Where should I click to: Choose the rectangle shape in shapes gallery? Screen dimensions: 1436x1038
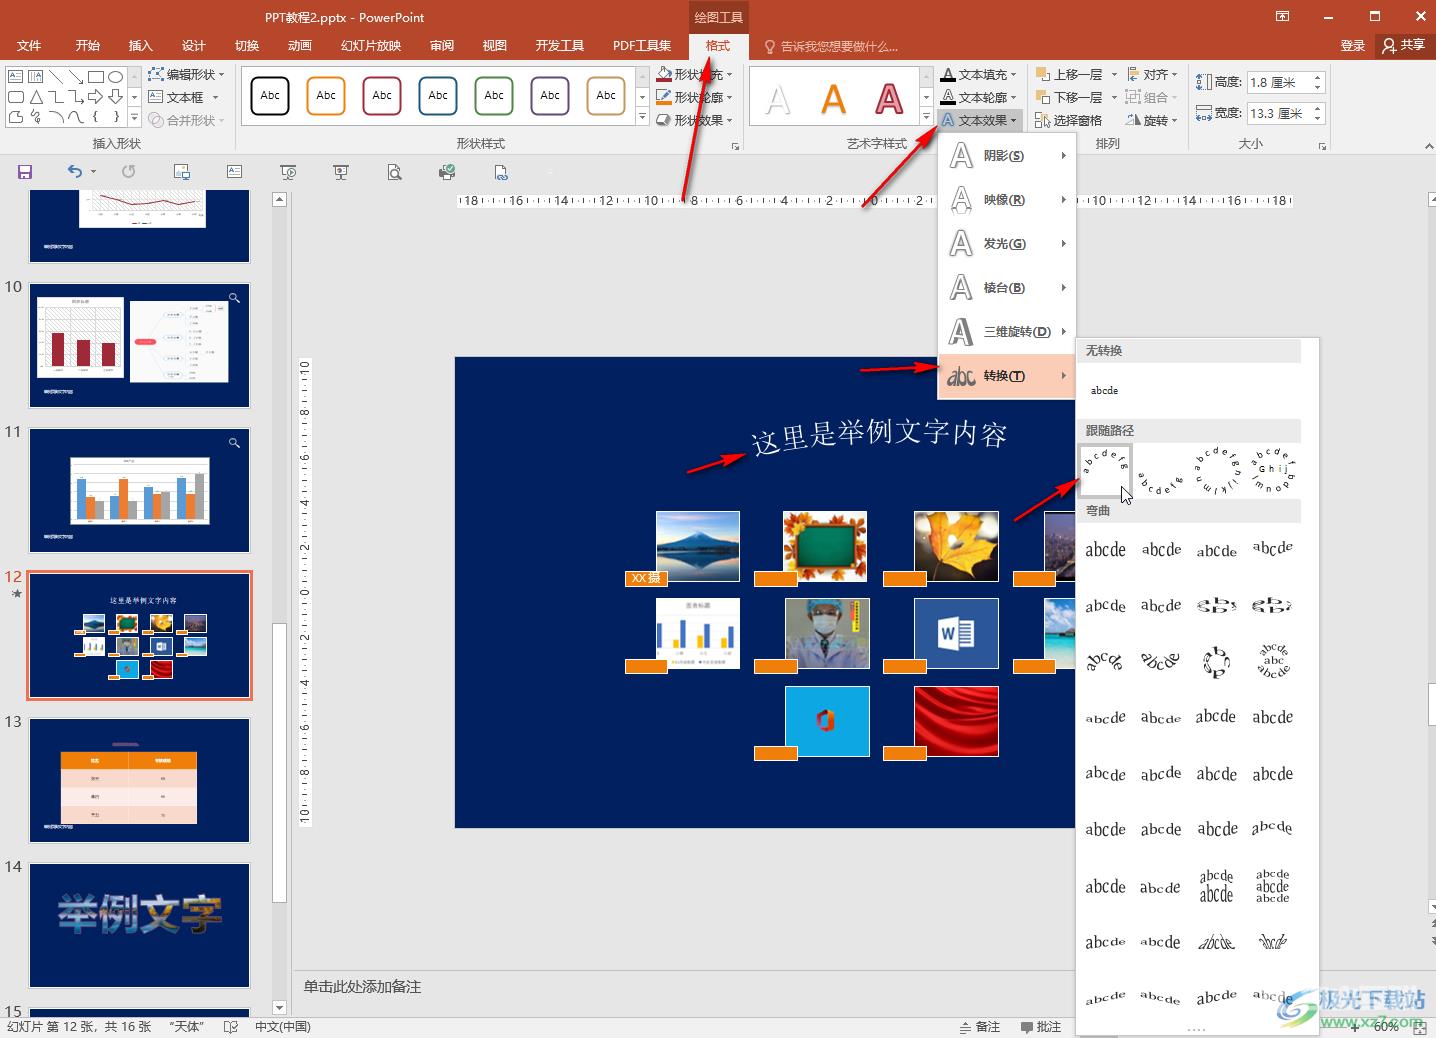coord(96,77)
